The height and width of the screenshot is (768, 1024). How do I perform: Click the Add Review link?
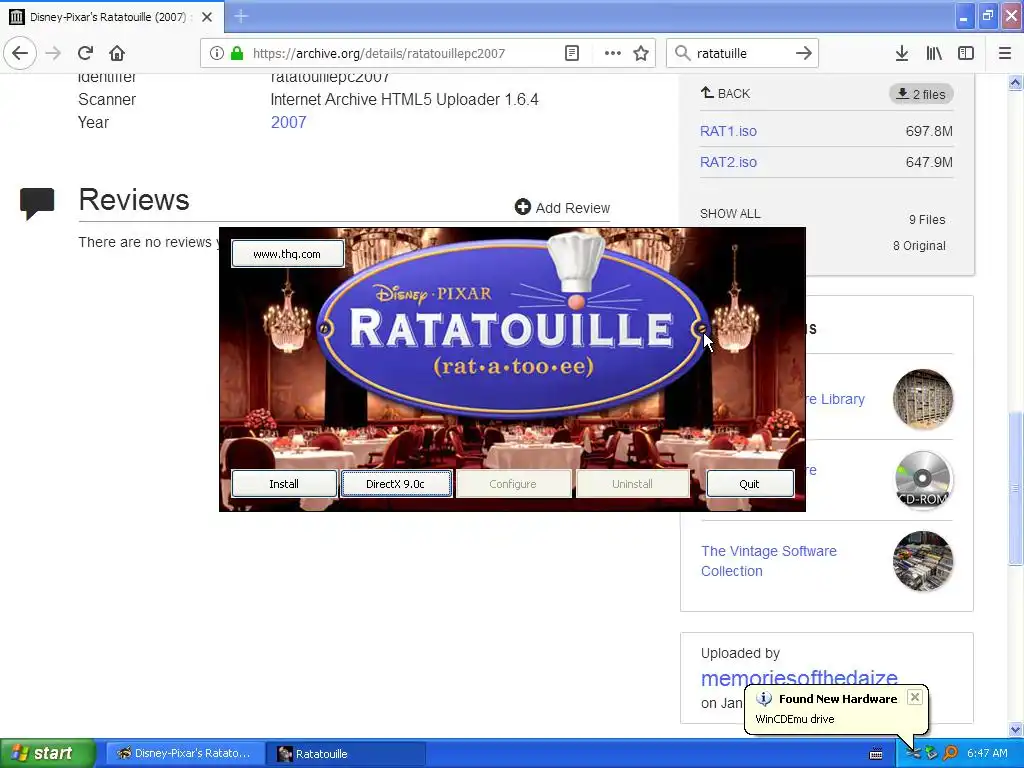[x=562, y=208]
